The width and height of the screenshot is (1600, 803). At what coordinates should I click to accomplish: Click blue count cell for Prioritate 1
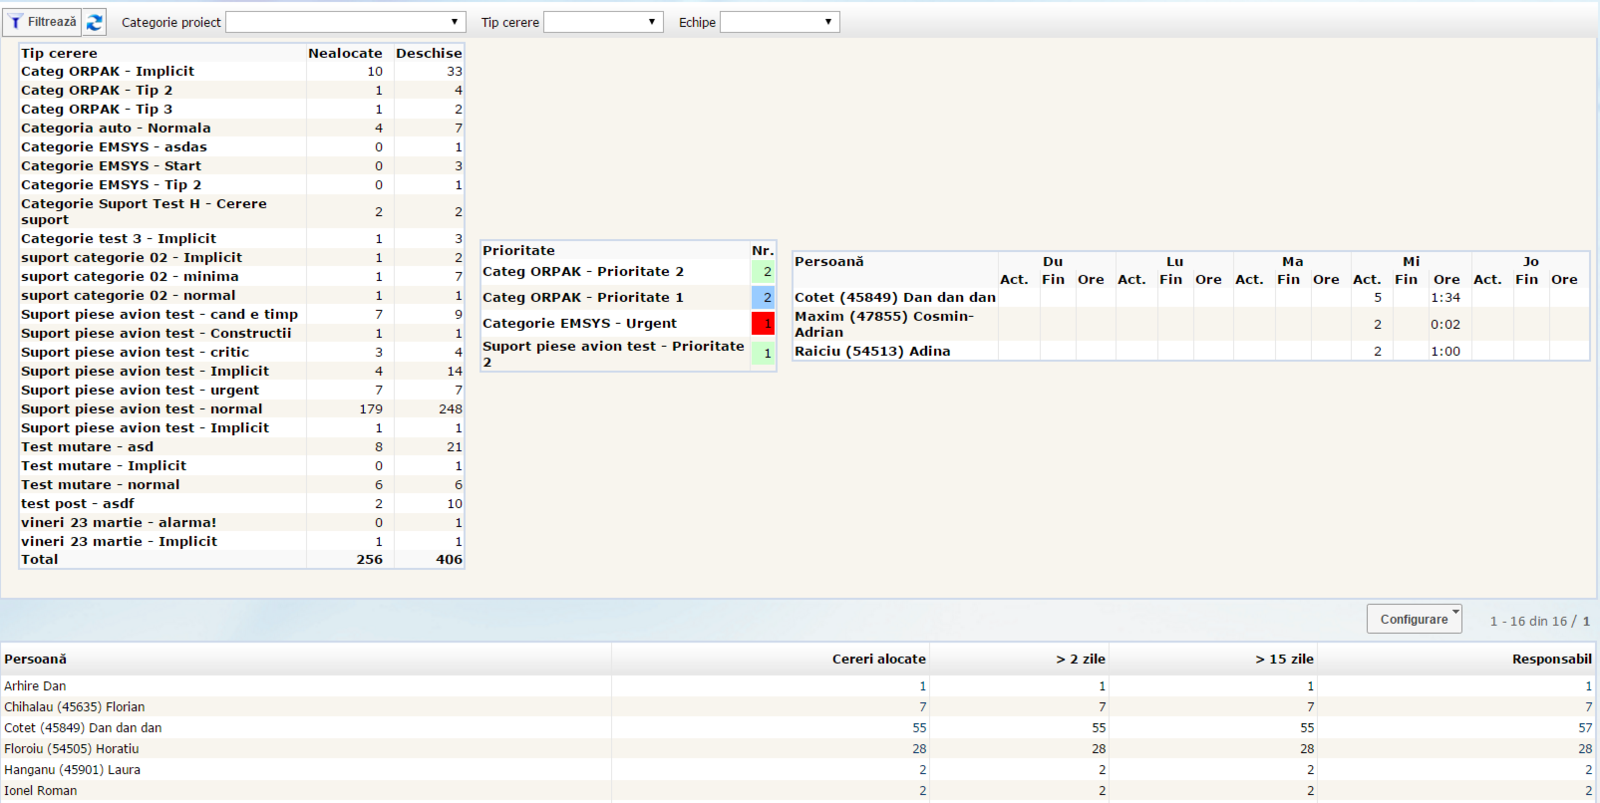tap(763, 297)
